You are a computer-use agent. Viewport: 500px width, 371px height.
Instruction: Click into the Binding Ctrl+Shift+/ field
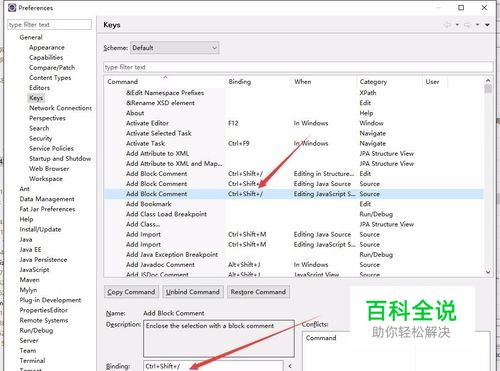(x=213, y=366)
